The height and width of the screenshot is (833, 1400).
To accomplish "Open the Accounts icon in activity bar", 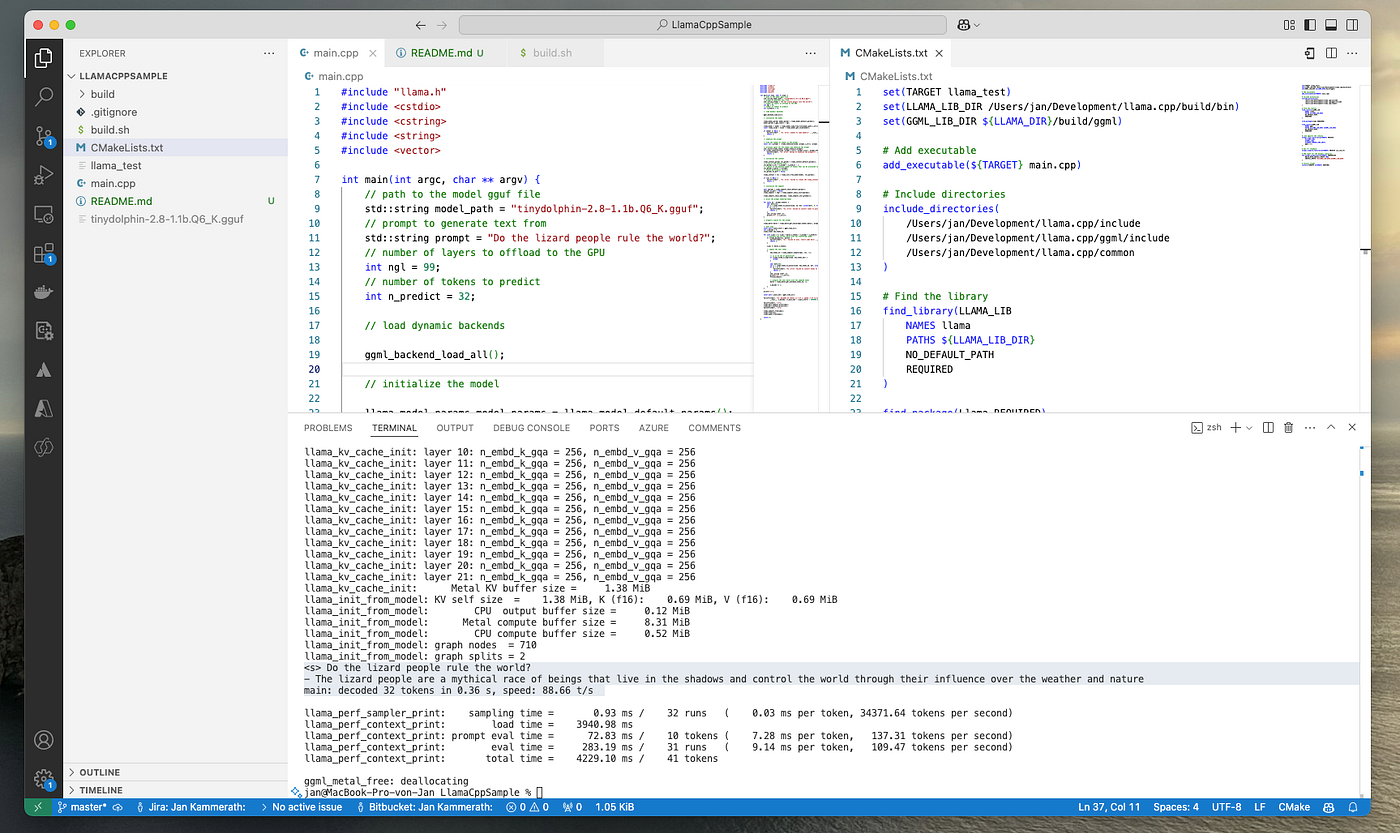I will (43, 740).
